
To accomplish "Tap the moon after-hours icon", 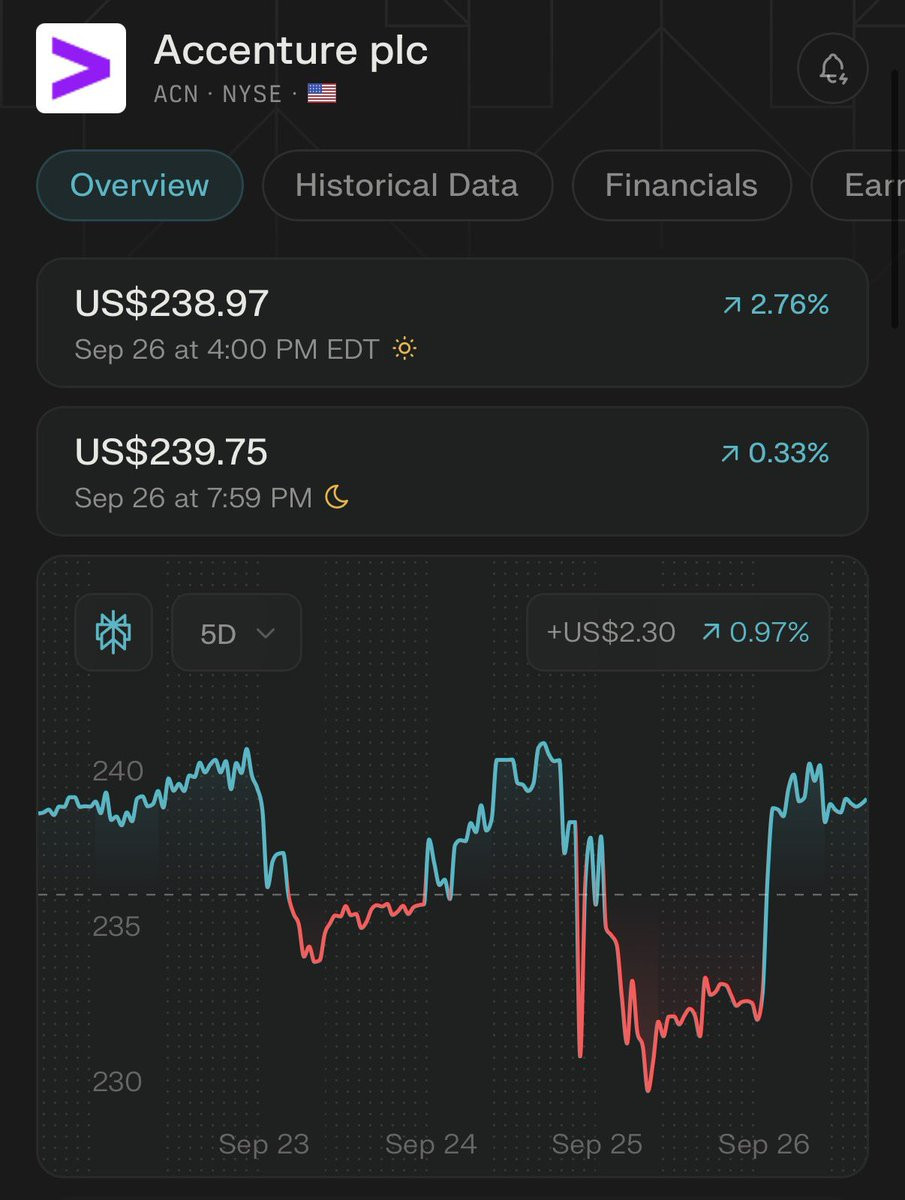I will [x=337, y=497].
